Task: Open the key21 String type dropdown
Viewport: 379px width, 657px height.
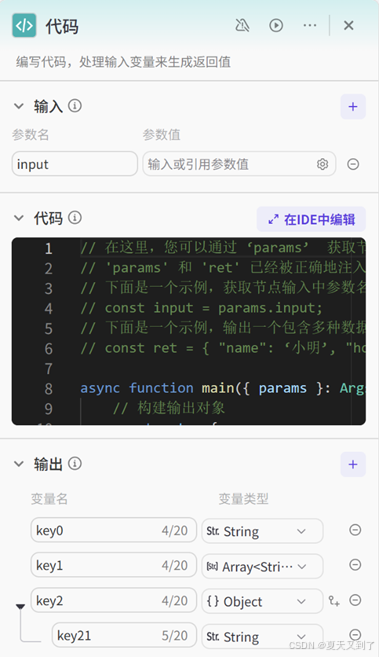Action: tap(262, 636)
